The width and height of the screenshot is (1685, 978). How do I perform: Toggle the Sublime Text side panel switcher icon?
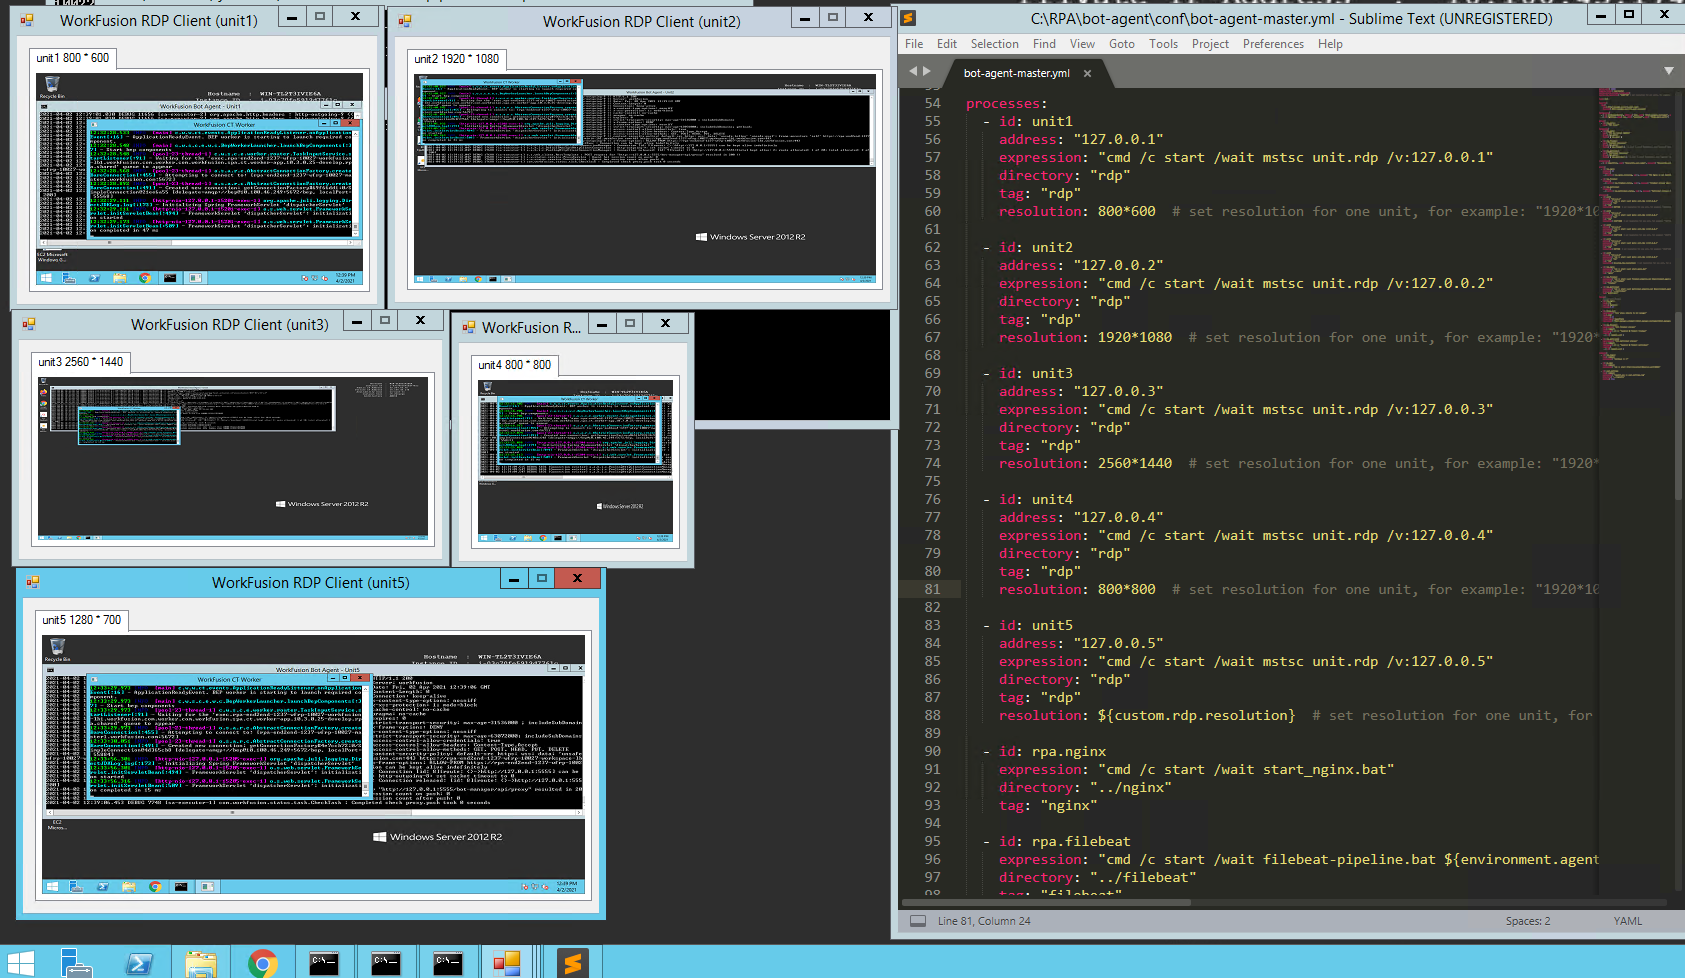click(917, 921)
